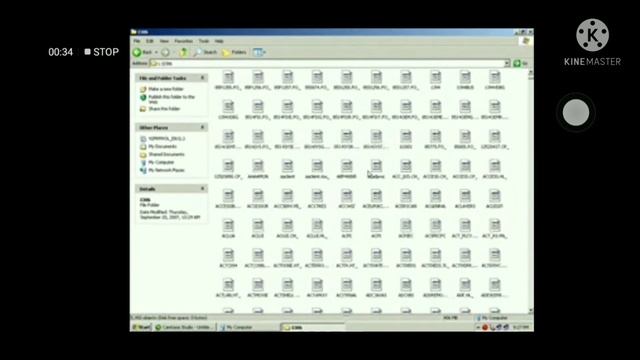Viewport: 640px width, 360px height.
Task: Collapse the File and Folder Tasks panel
Action: (x=202, y=78)
